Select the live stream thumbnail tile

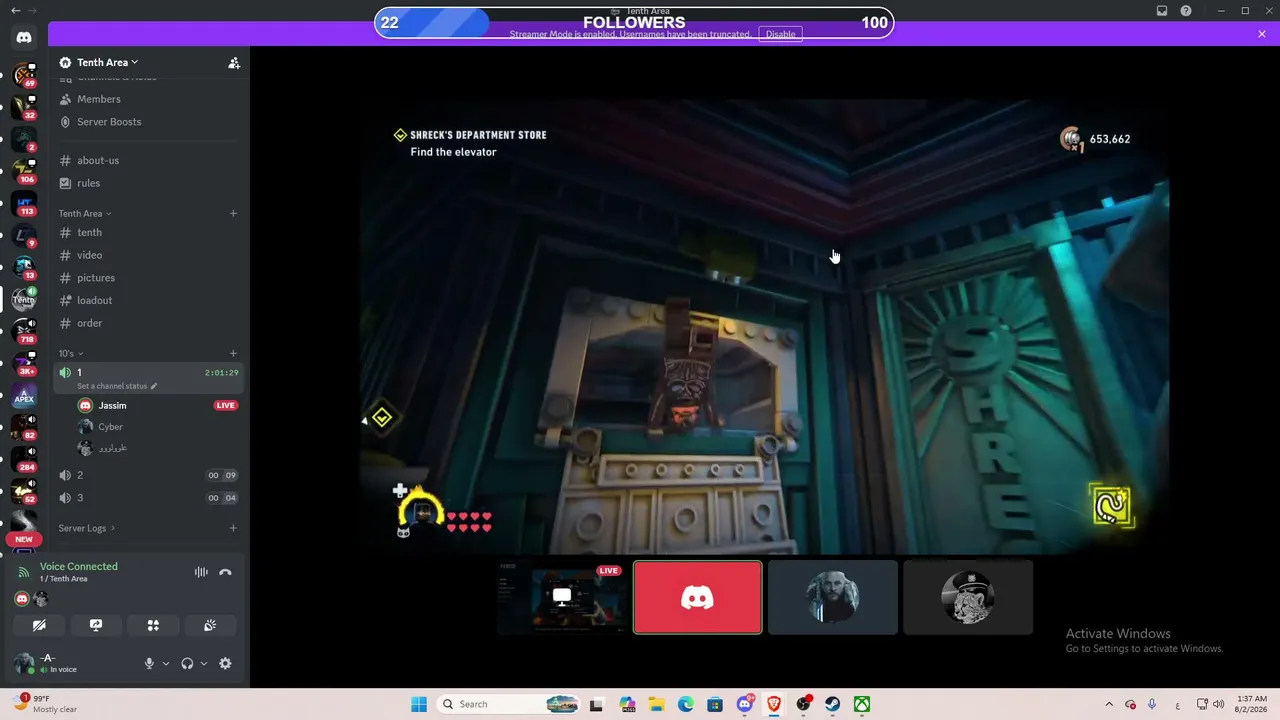pyautogui.click(x=563, y=597)
